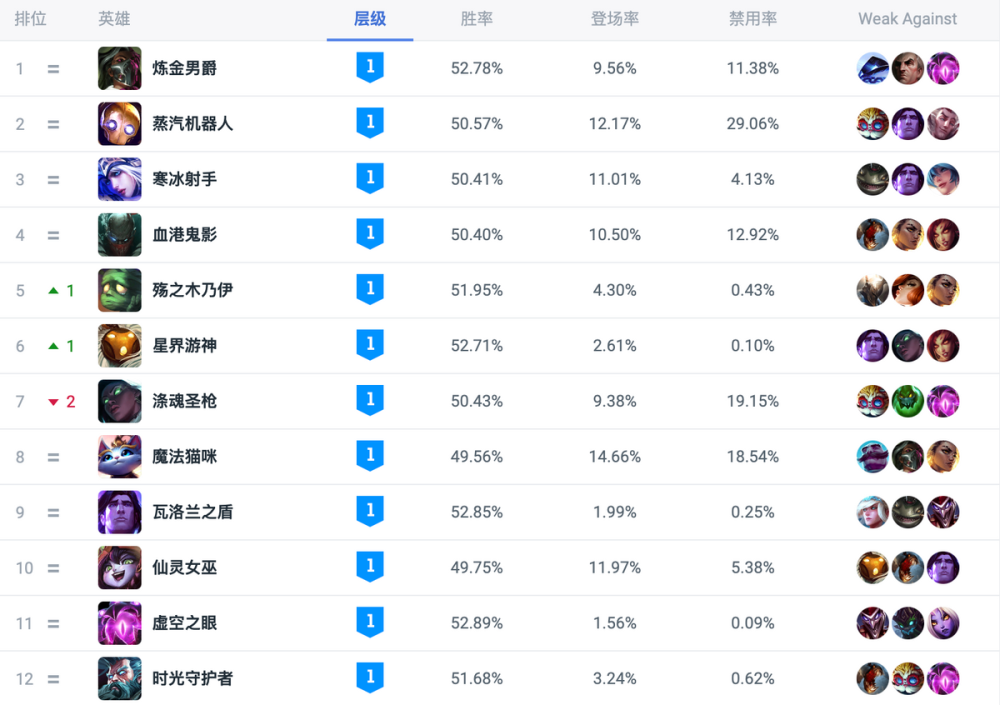
Task: Click the 寒冰射手 champion portrait
Action: tap(120, 179)
